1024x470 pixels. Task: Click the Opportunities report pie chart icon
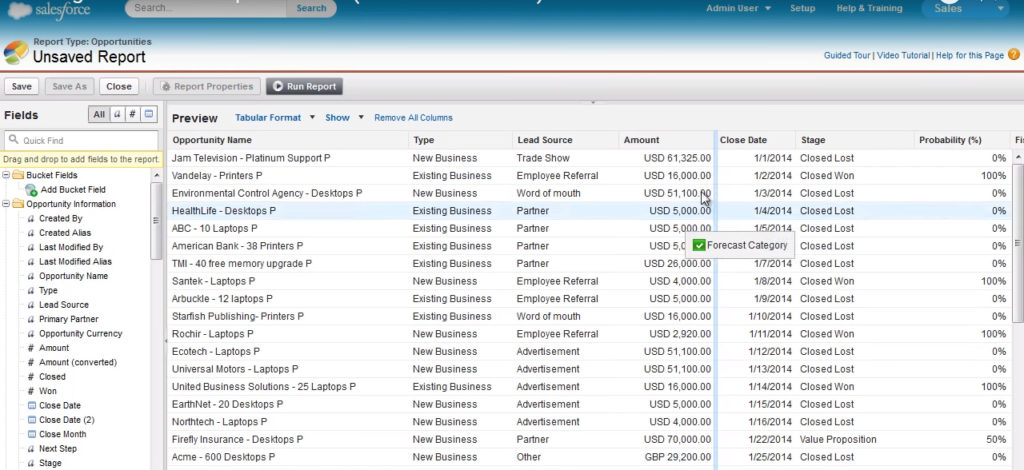[x=16, y=52]
